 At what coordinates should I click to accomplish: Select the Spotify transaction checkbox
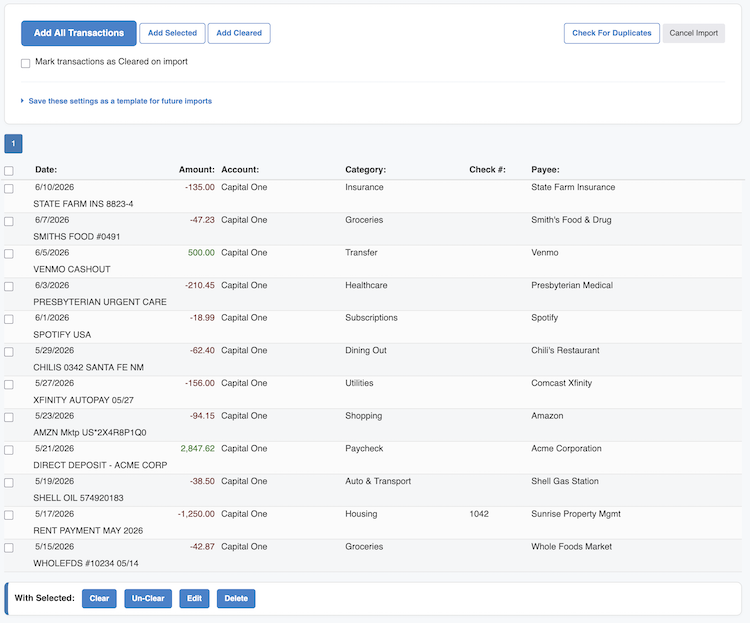pos(9,319)
